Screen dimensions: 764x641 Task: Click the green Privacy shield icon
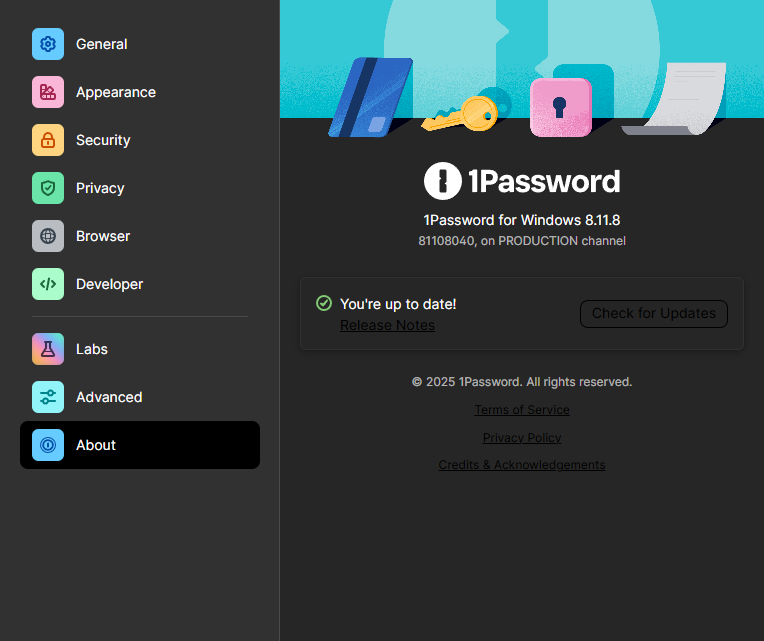(x=48, y=188)
